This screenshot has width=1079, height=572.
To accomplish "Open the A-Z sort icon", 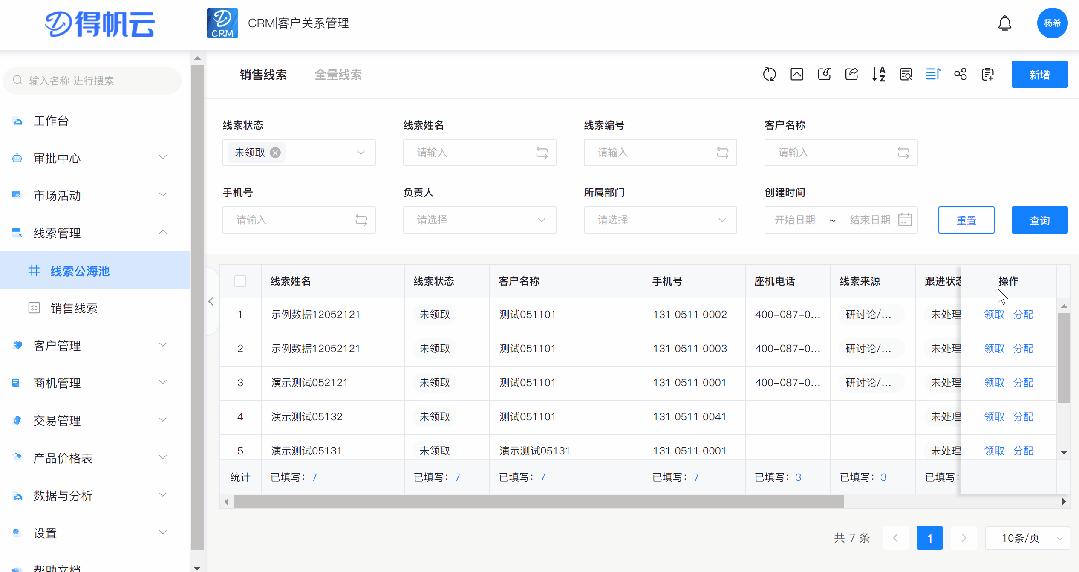I will click(879, 74).
